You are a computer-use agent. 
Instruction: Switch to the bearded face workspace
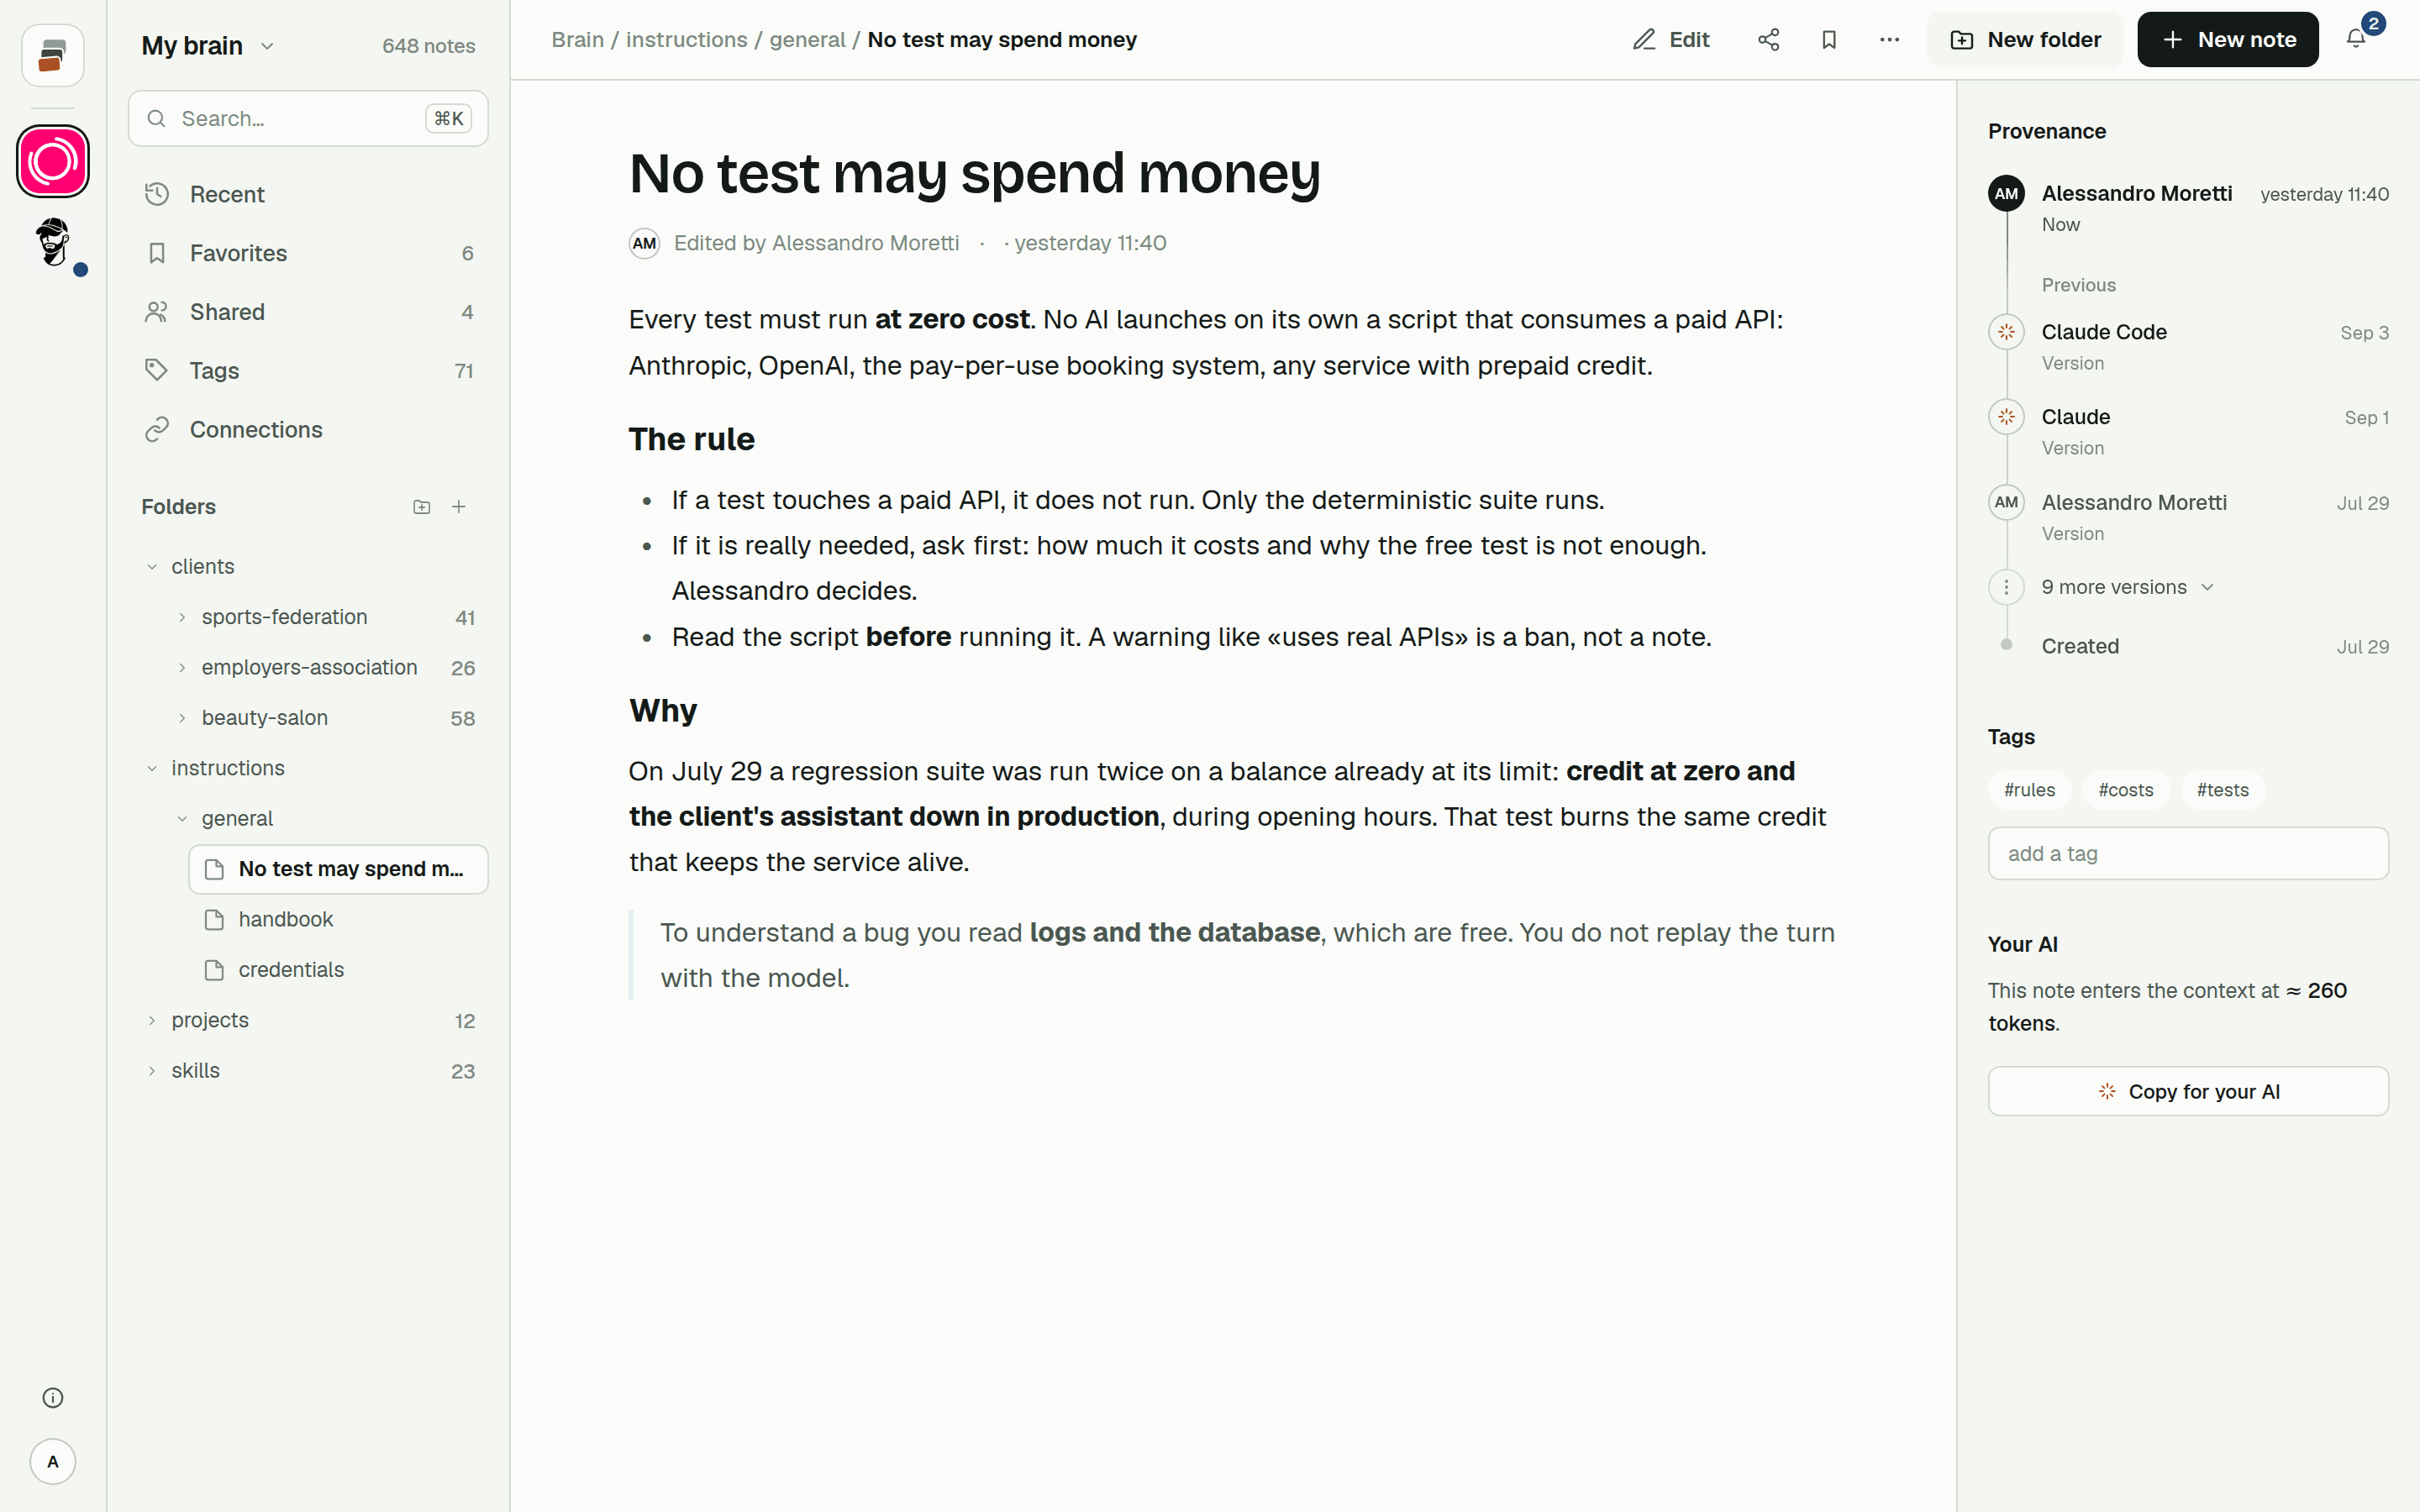(x=53, y=242)
